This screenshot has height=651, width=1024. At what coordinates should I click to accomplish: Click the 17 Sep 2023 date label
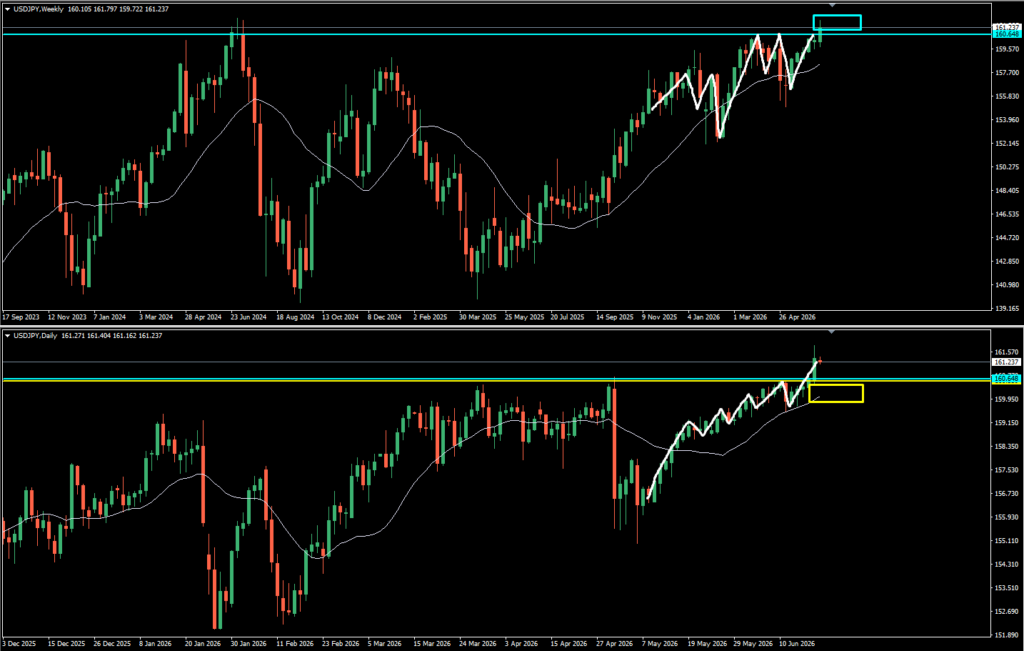(x=22, y=317)
